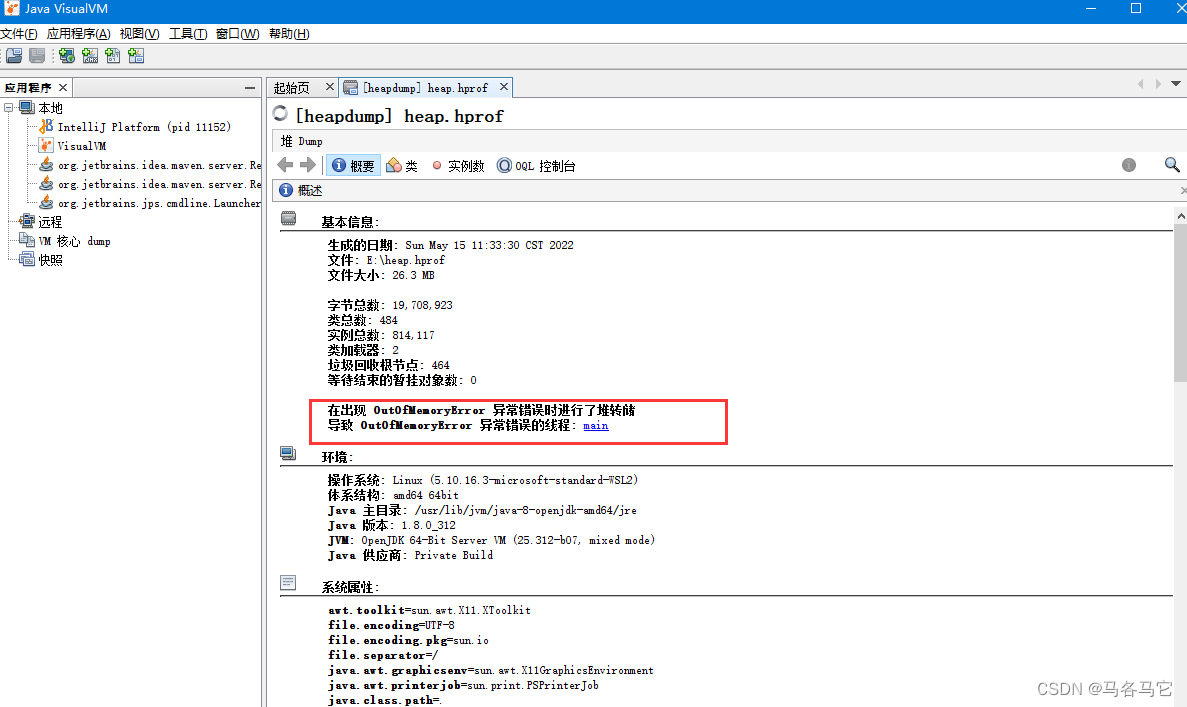
Task: Close the 起始页 tab
Action: 329,87
